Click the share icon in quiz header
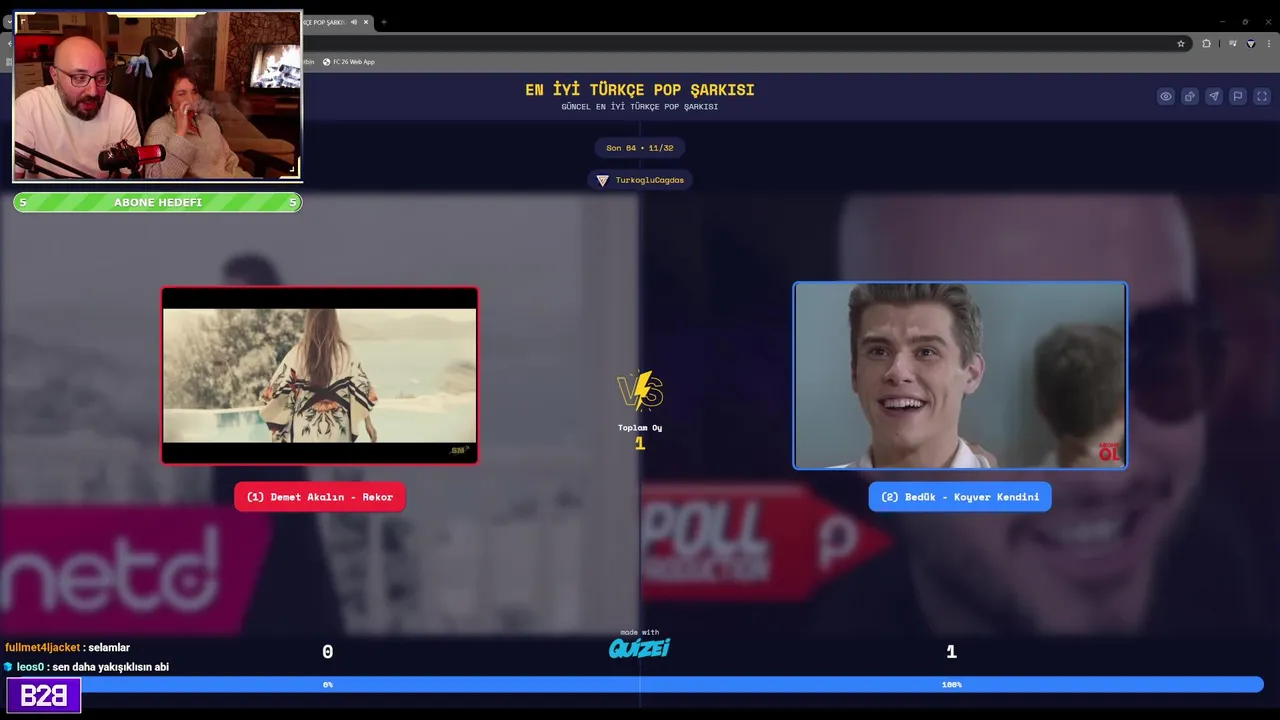The height and width of the screenshot is (720, 1280). [1190, 97]
